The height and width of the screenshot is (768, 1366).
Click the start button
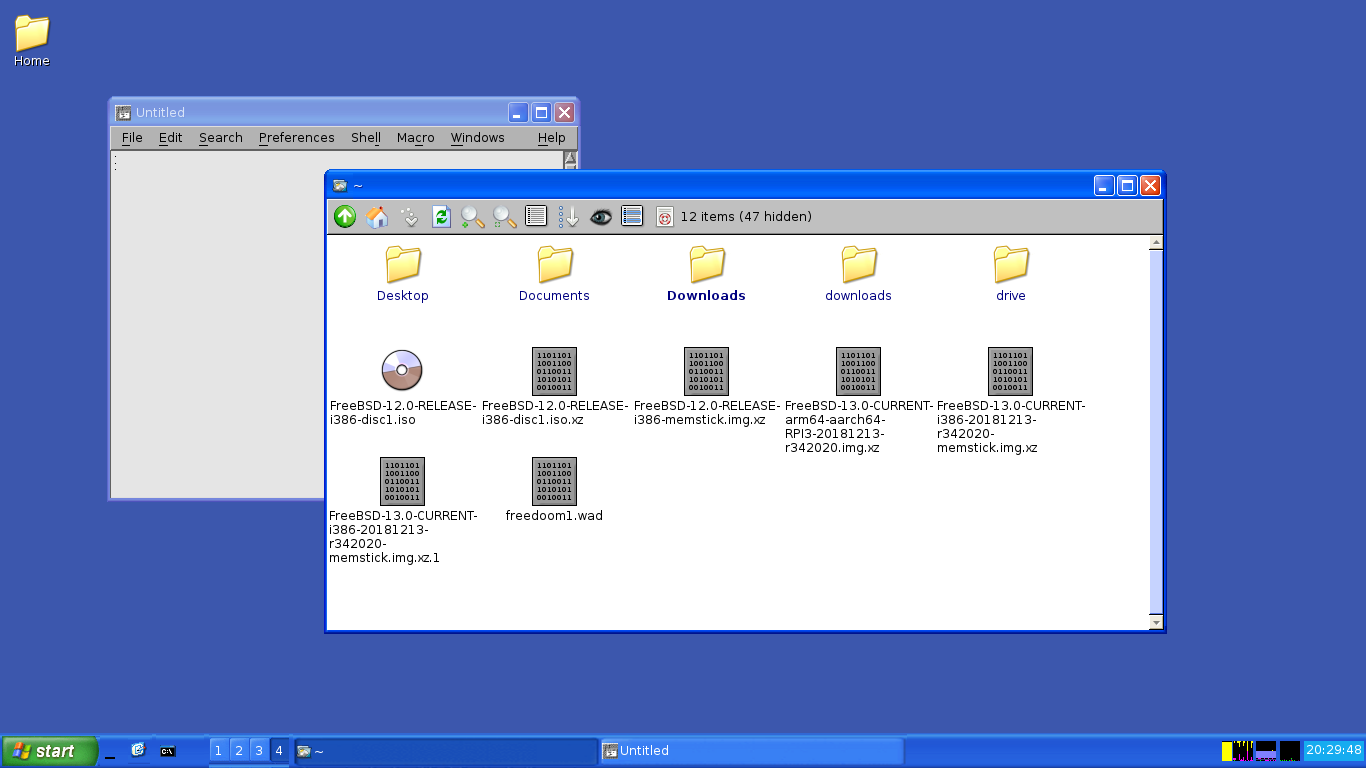tap(49, 751)
